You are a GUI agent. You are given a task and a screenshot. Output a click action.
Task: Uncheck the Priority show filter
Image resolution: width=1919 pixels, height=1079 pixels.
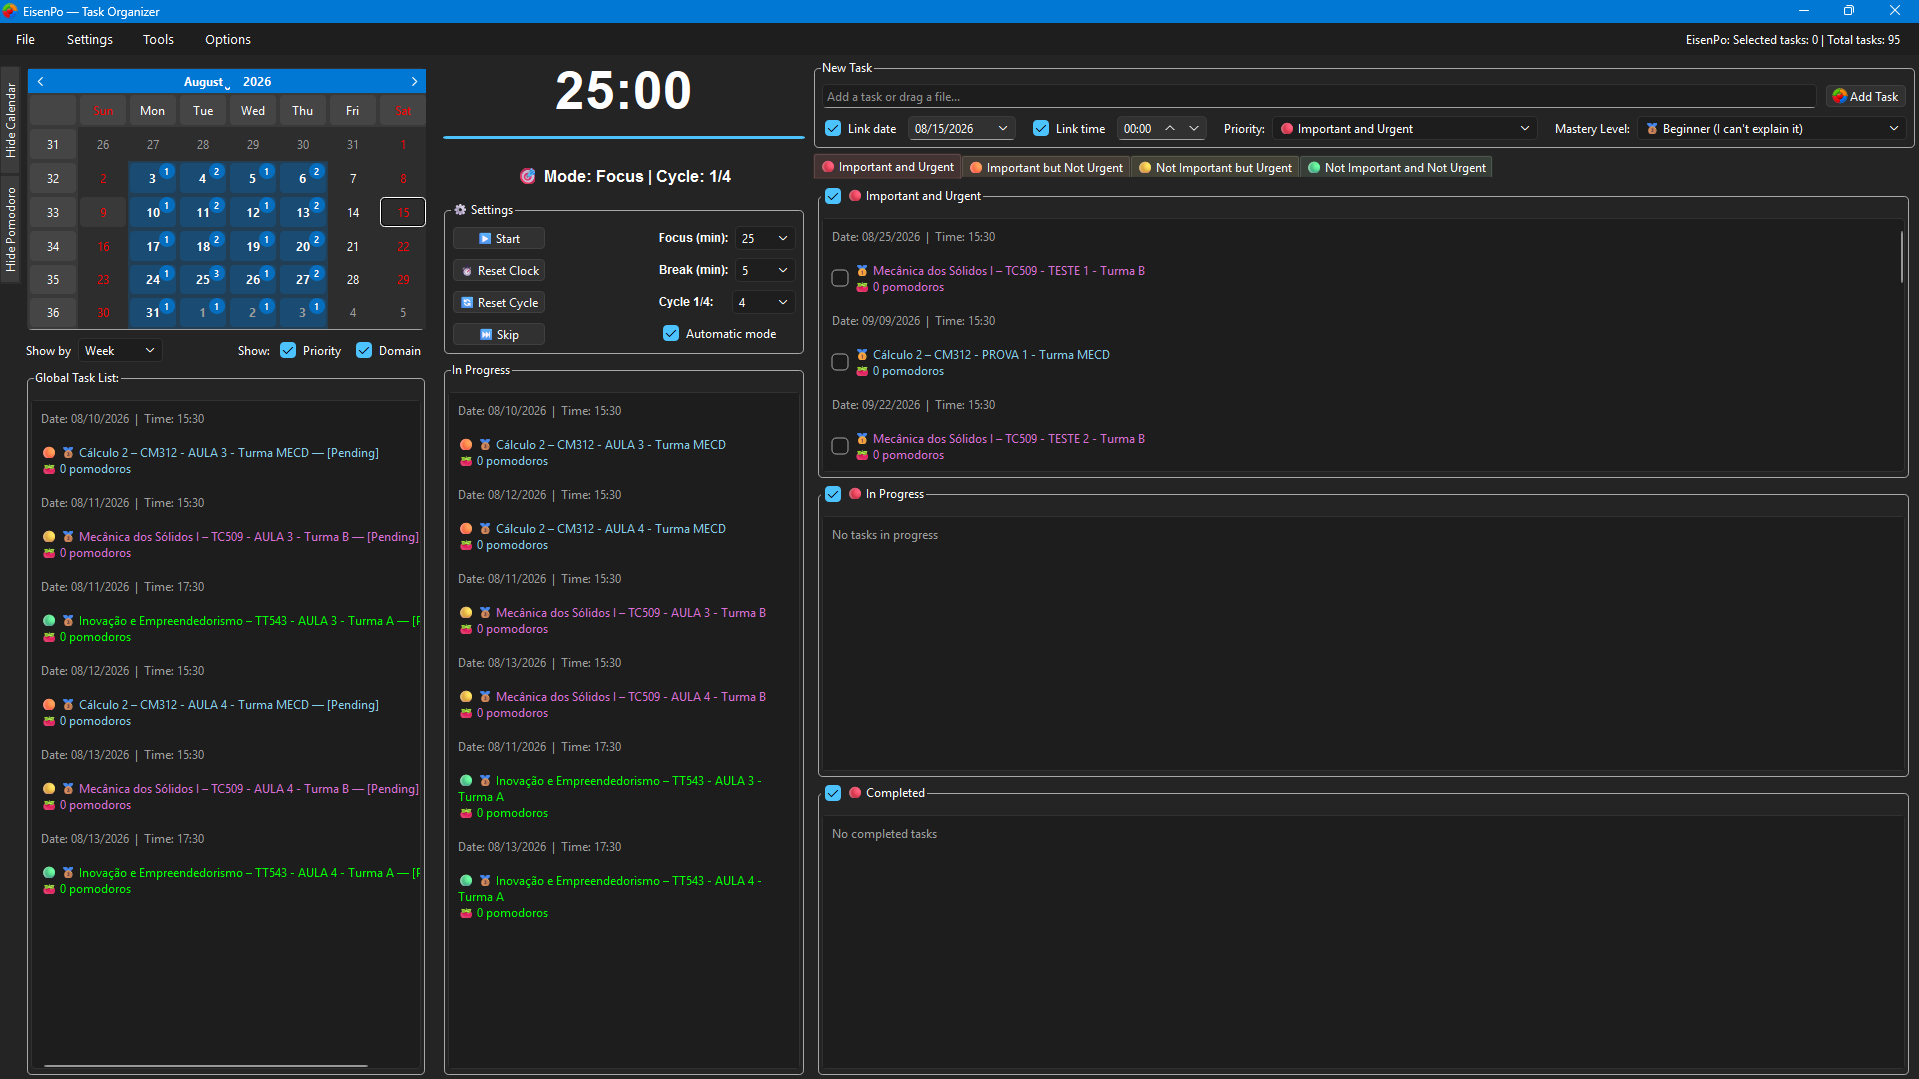(288, 350)
